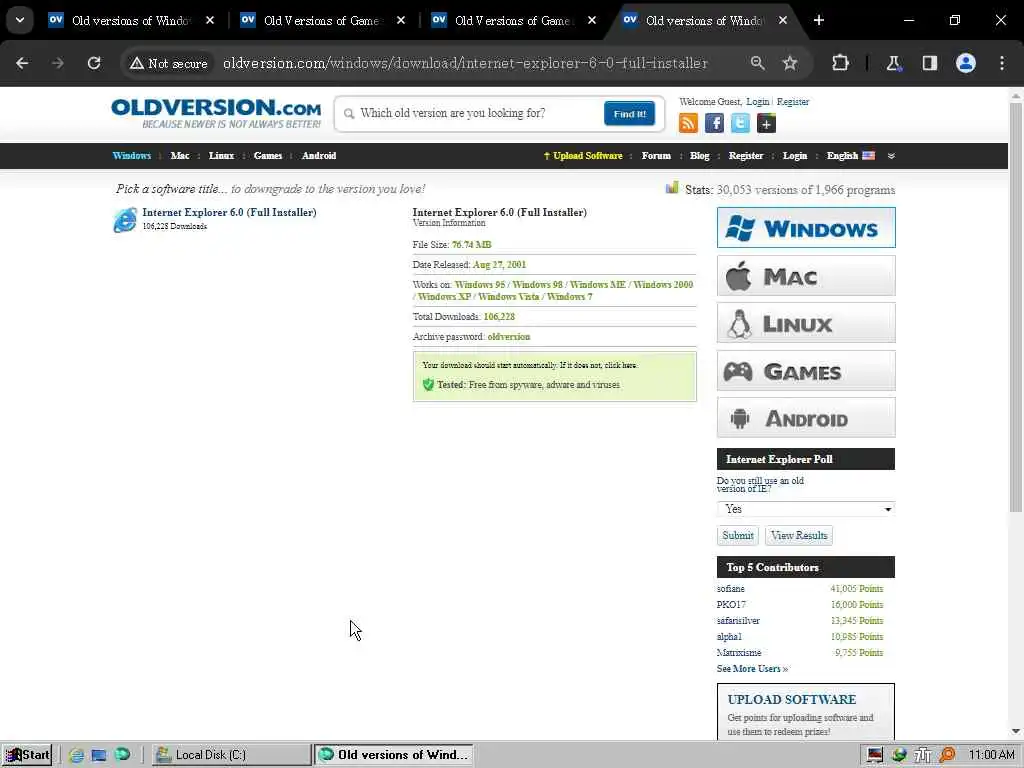The image size is (1024, 768).
Task: Click the Register link beside Welcome Guest
Action: point(793,102)
